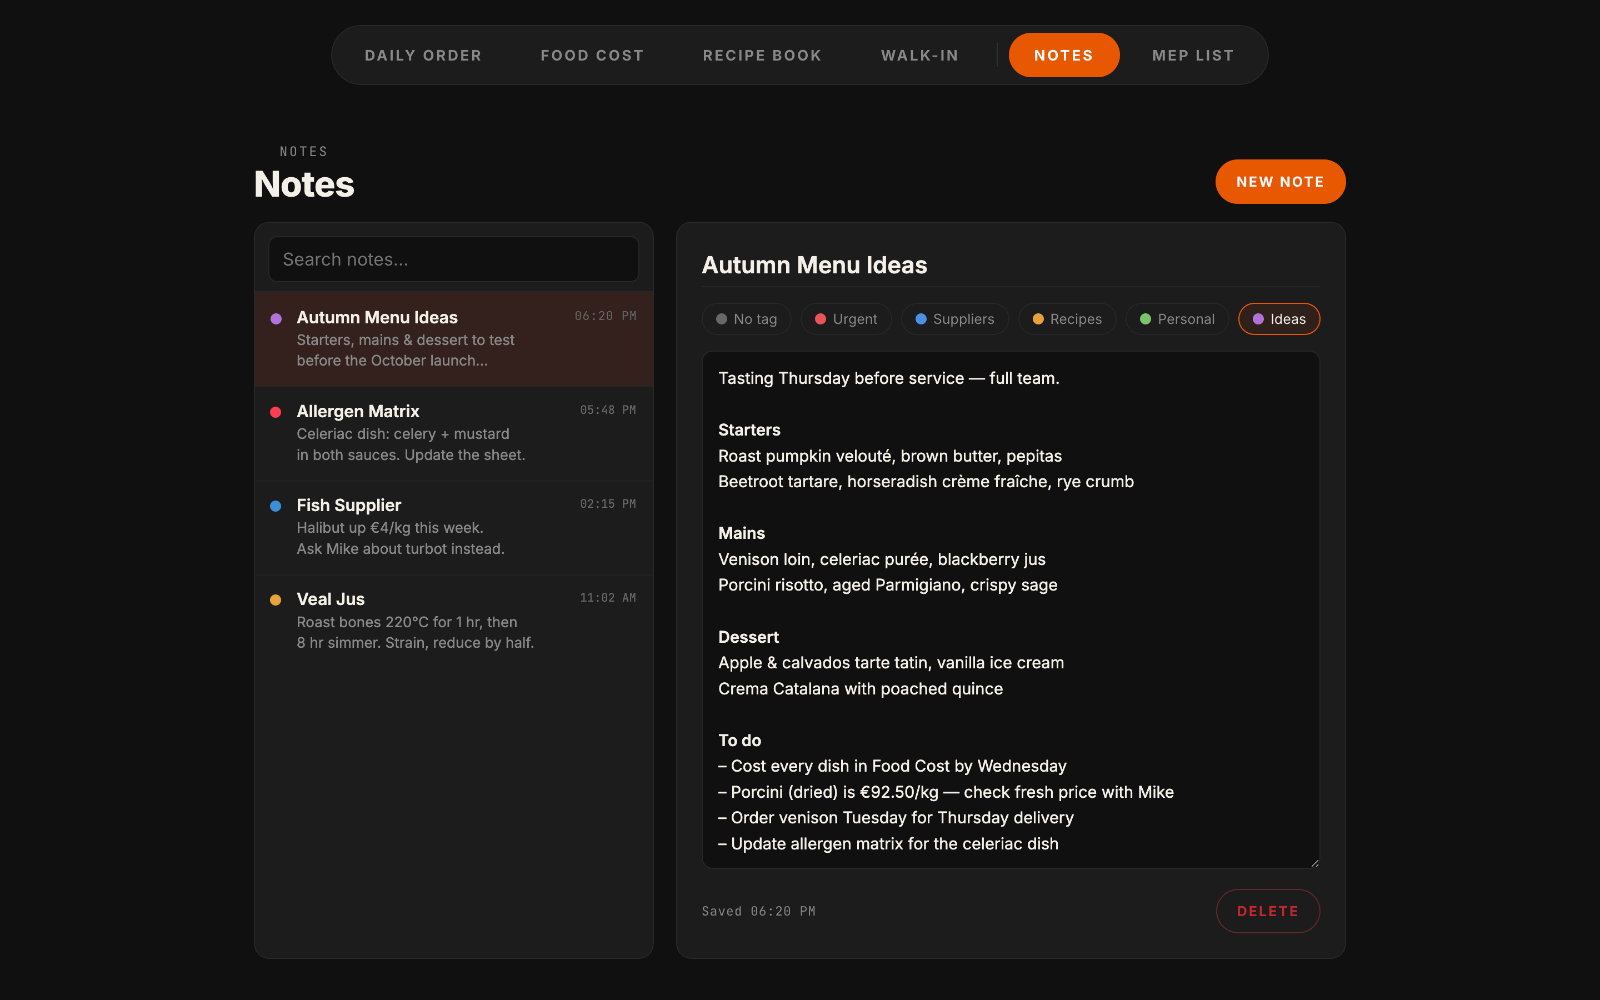Set the note tag to Recipes
This screenshot has height=1000, width=1600.
(1067, 319)
